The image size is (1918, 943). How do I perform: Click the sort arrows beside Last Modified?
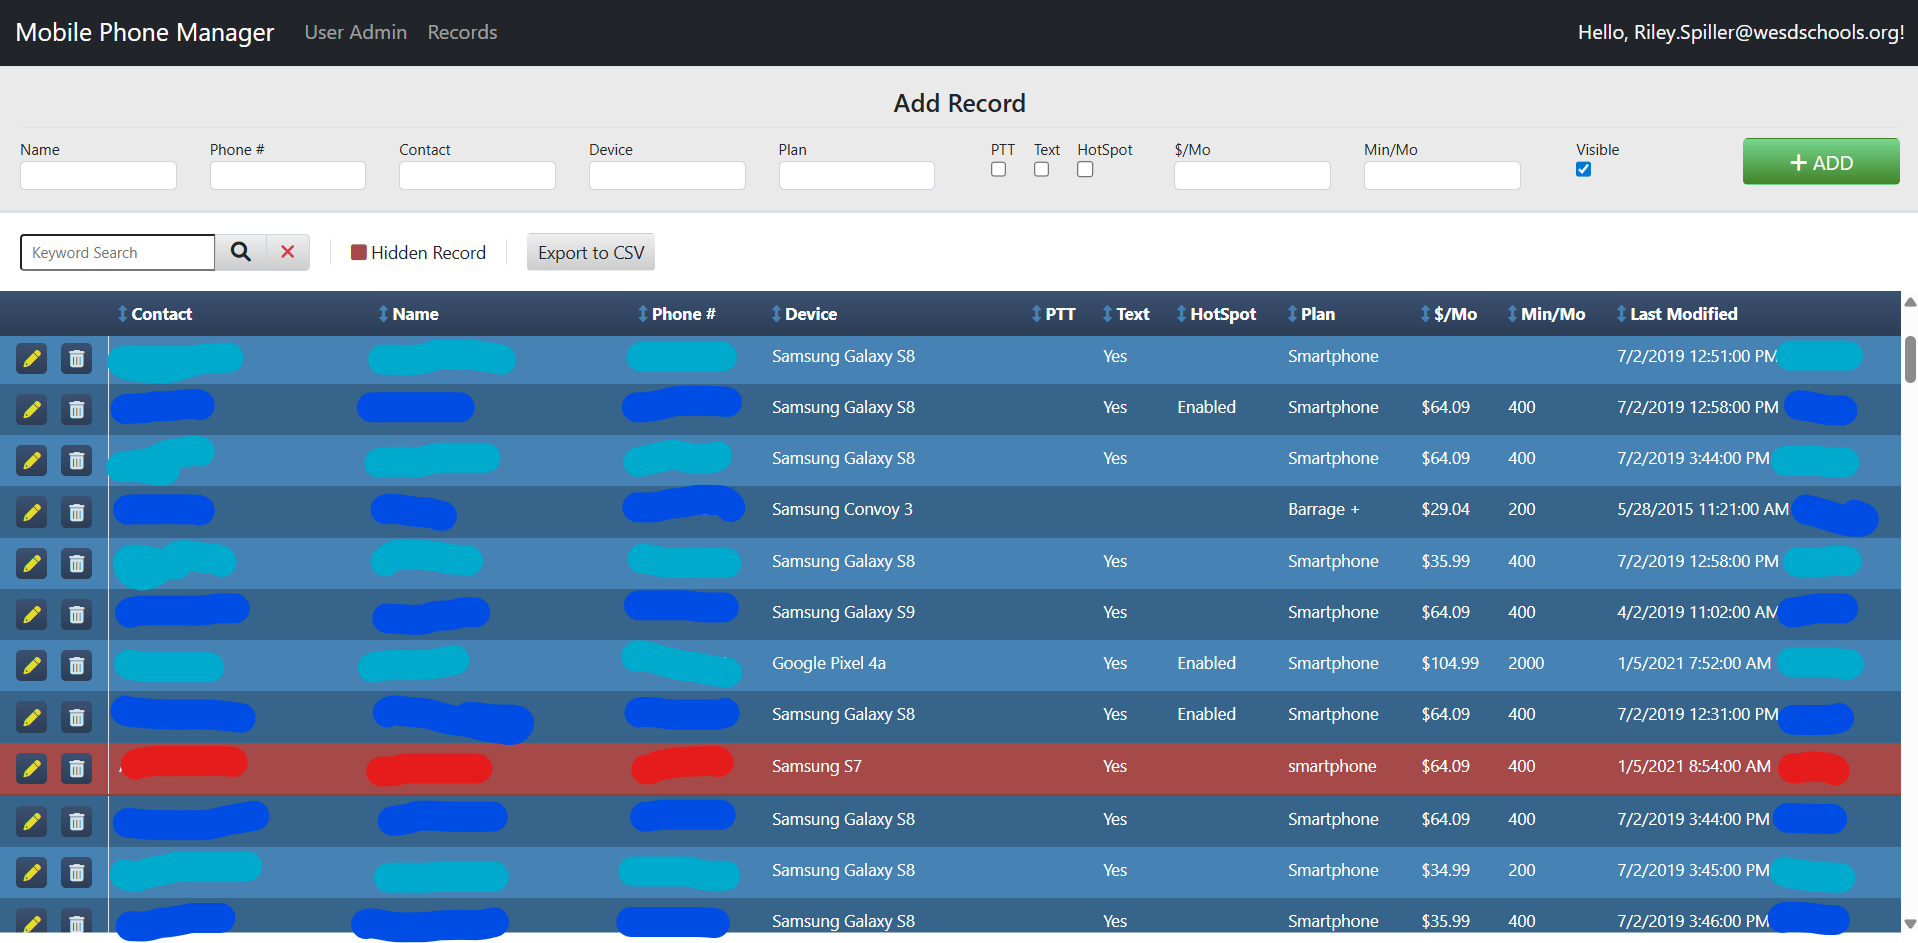coord(1621,314)
